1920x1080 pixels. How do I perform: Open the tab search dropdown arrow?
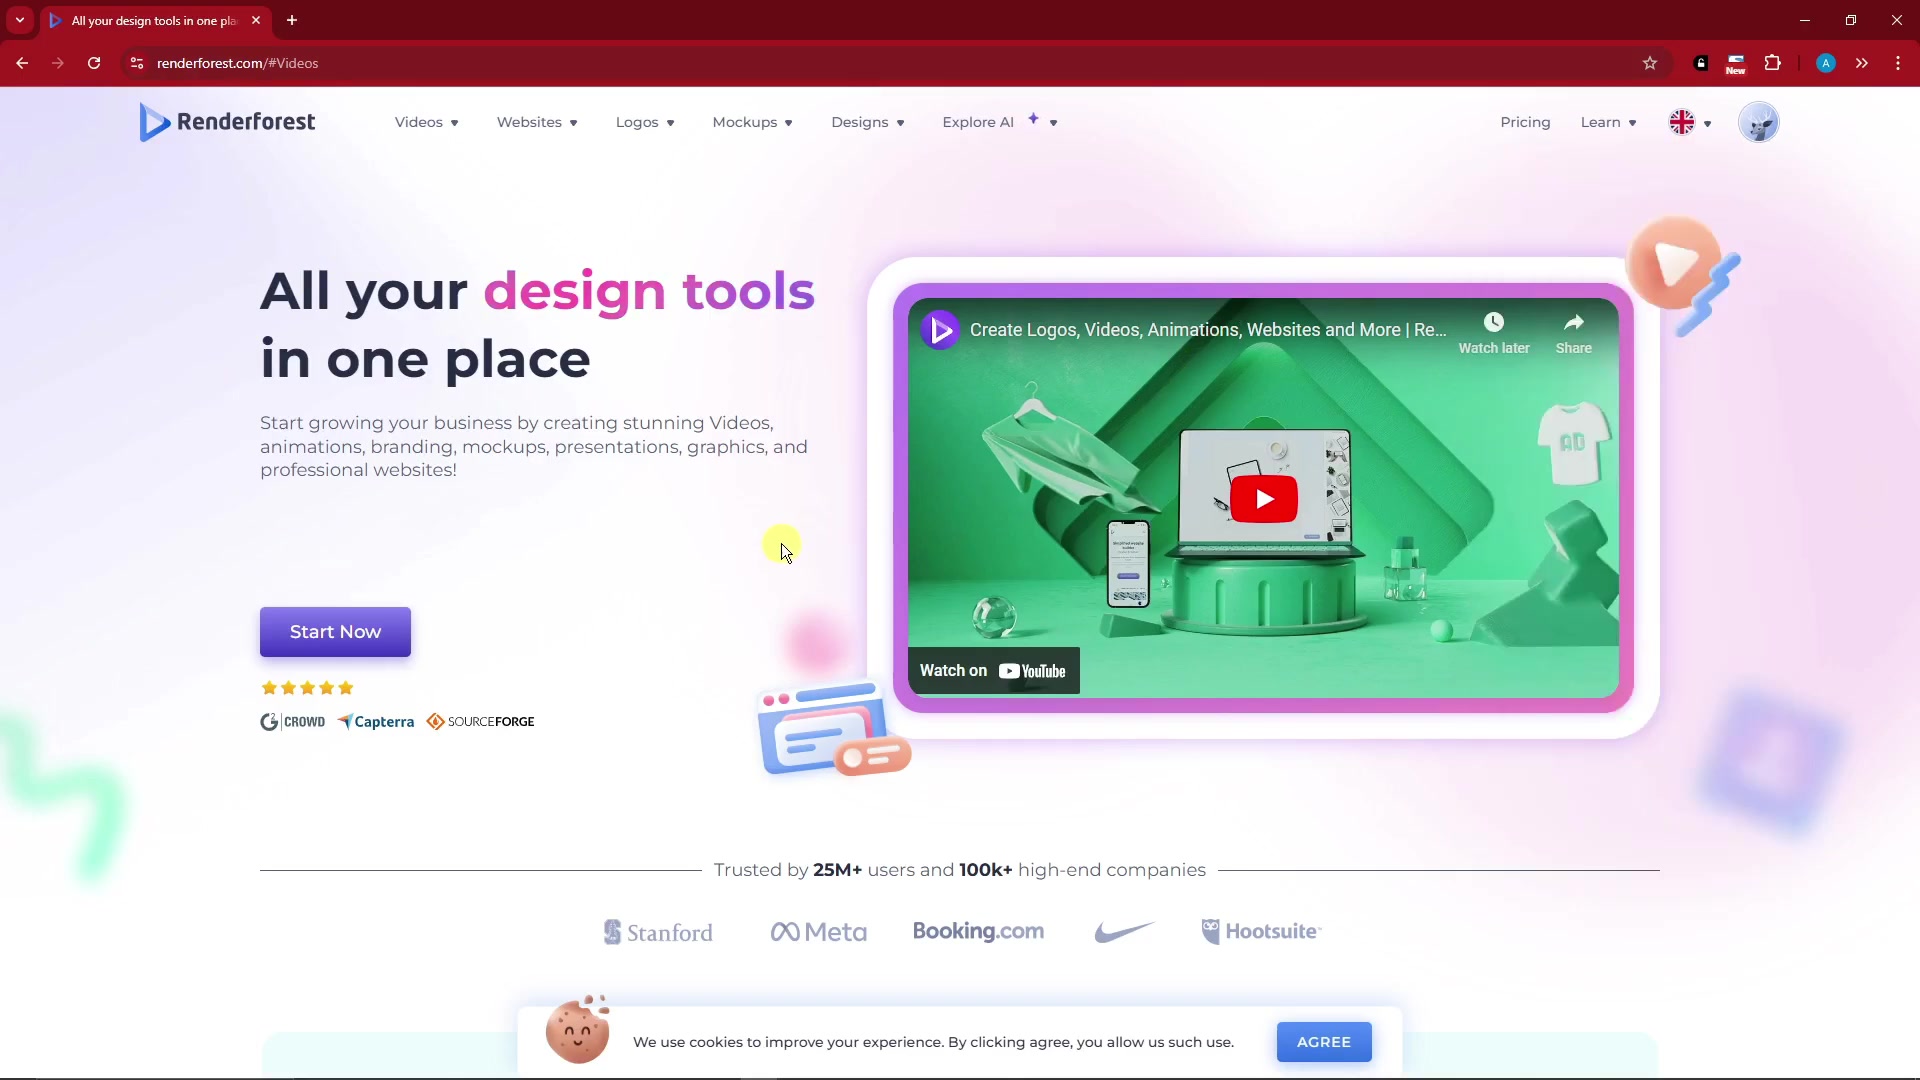point(20,20)
